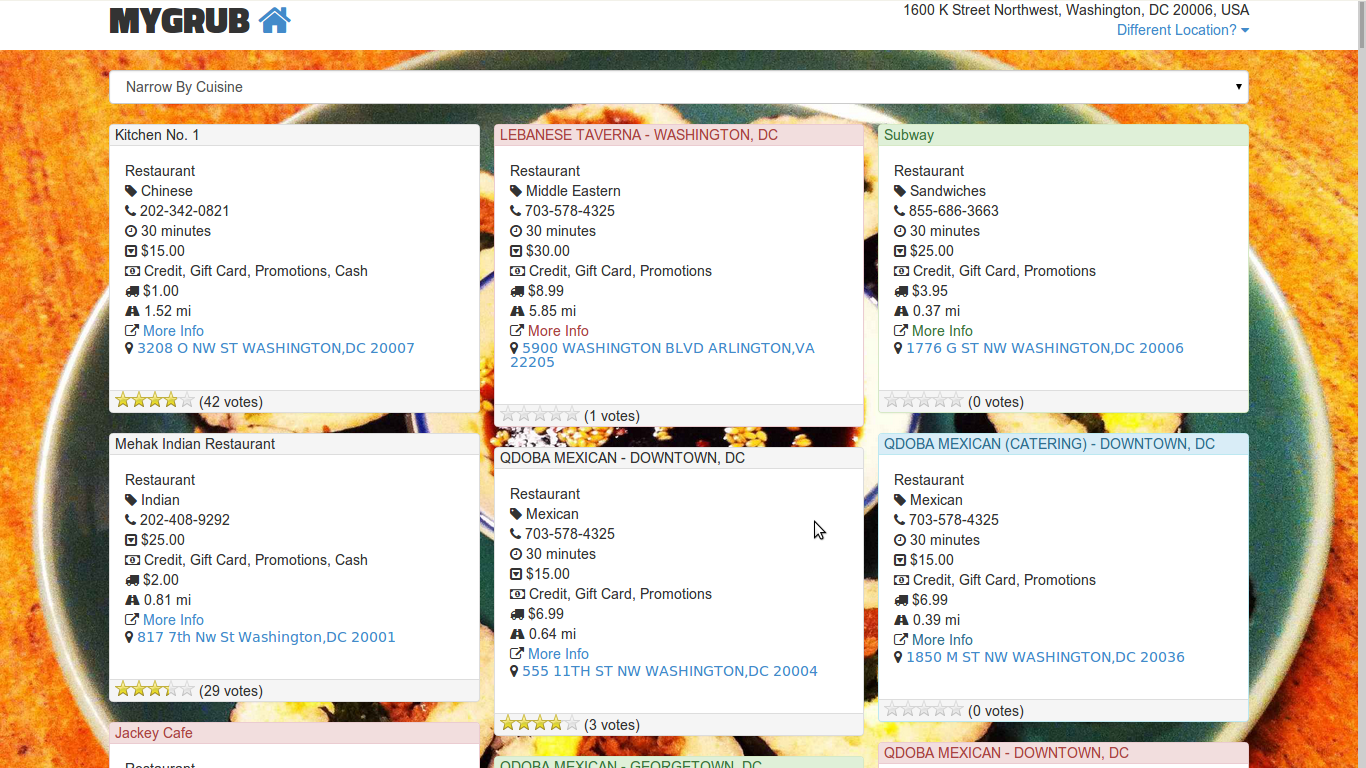Screen dimensions: 1366x768
Task: Click the delivery truck icon beside $3.95
Action: [x=901, y=291]
